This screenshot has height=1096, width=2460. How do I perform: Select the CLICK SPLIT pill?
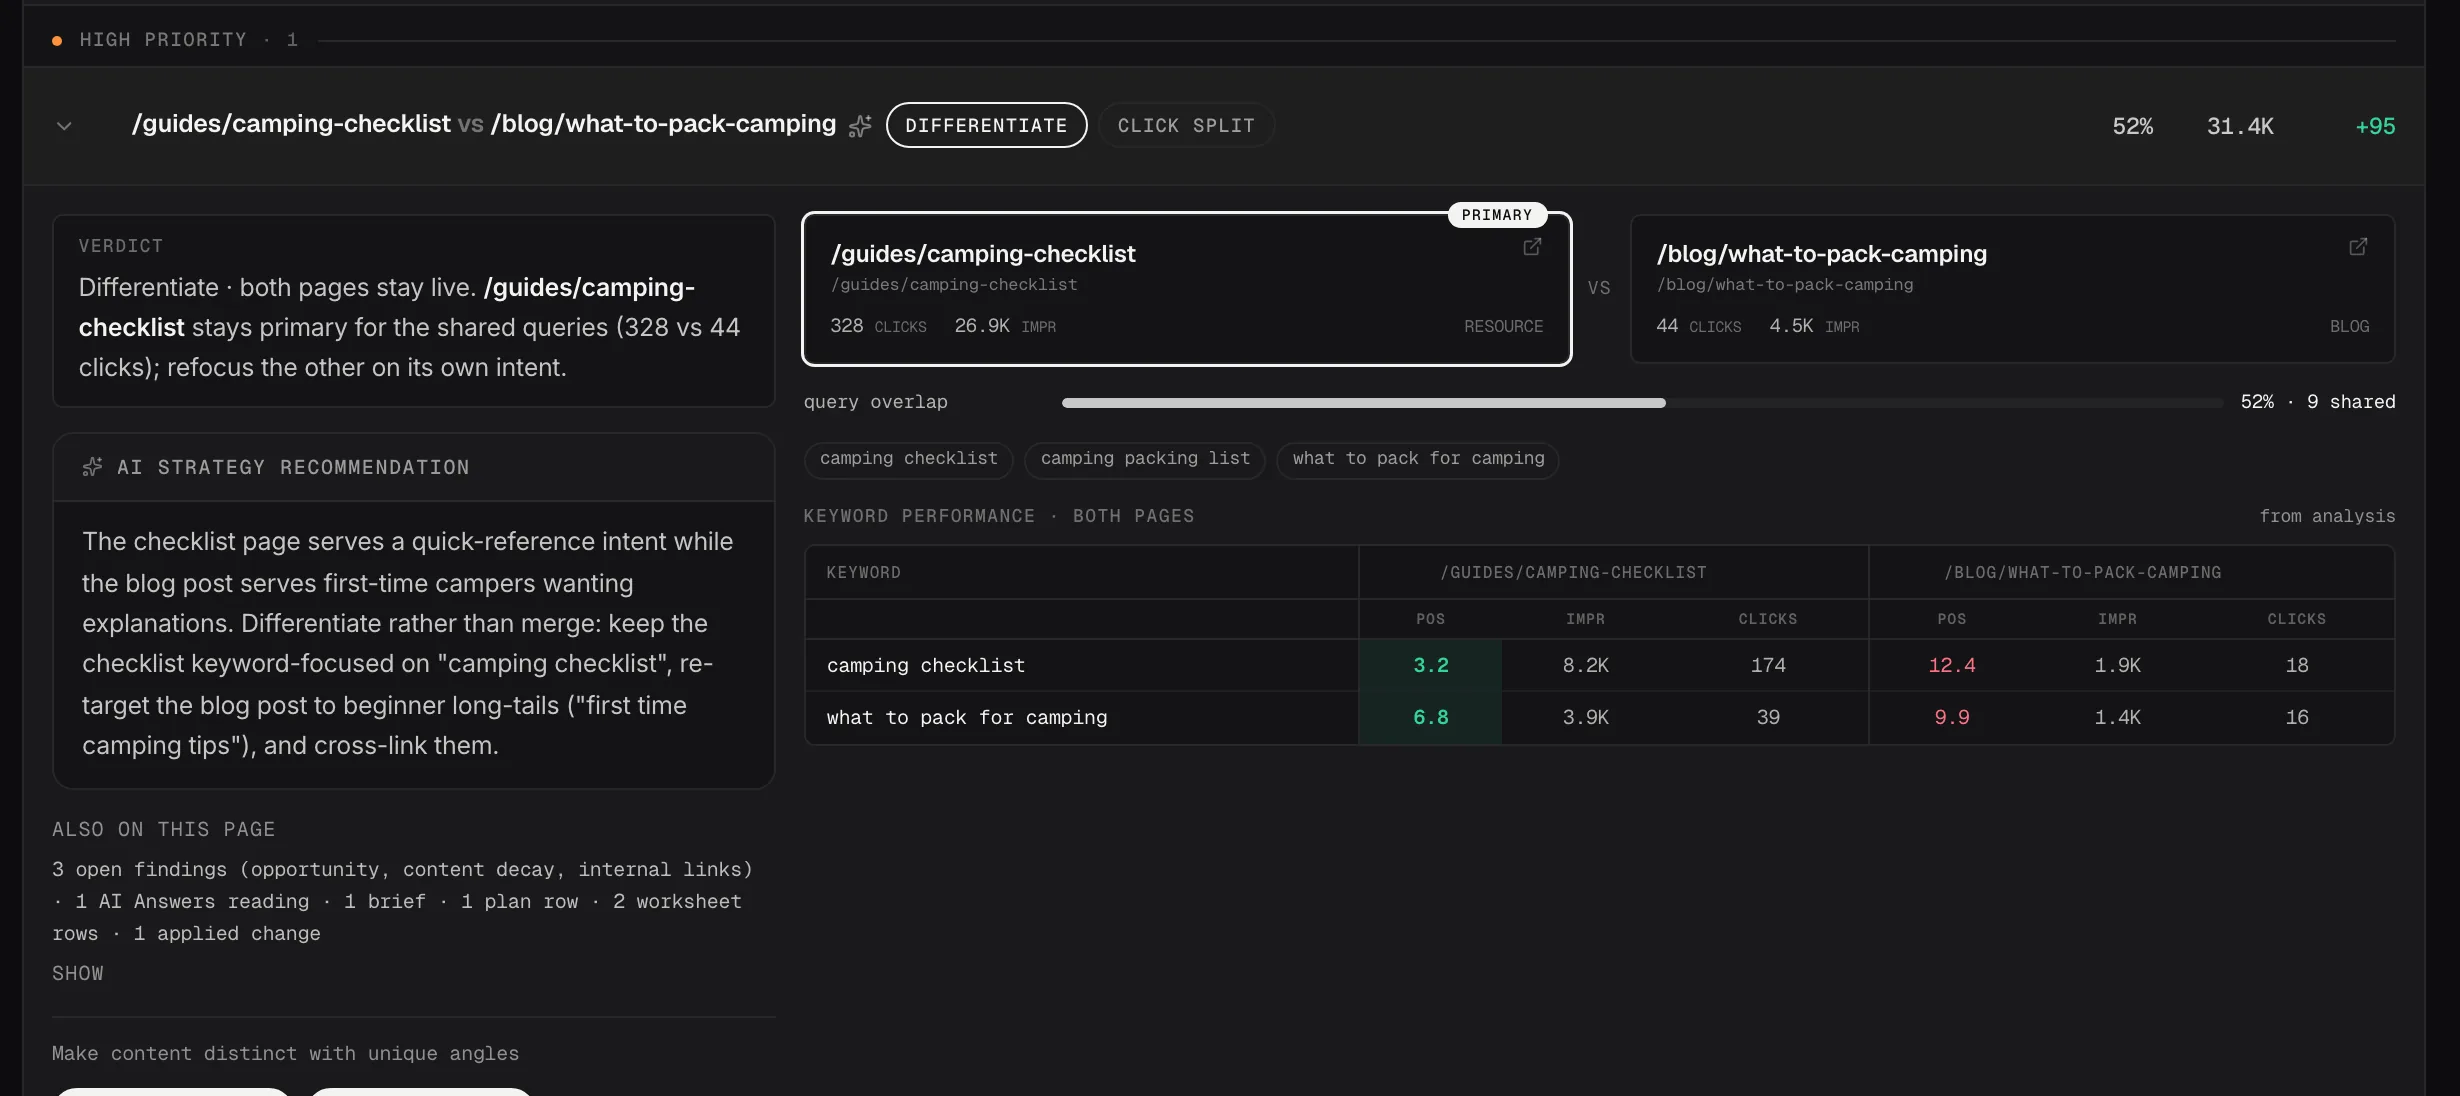pyautogui.click(x=1186, y=125)
